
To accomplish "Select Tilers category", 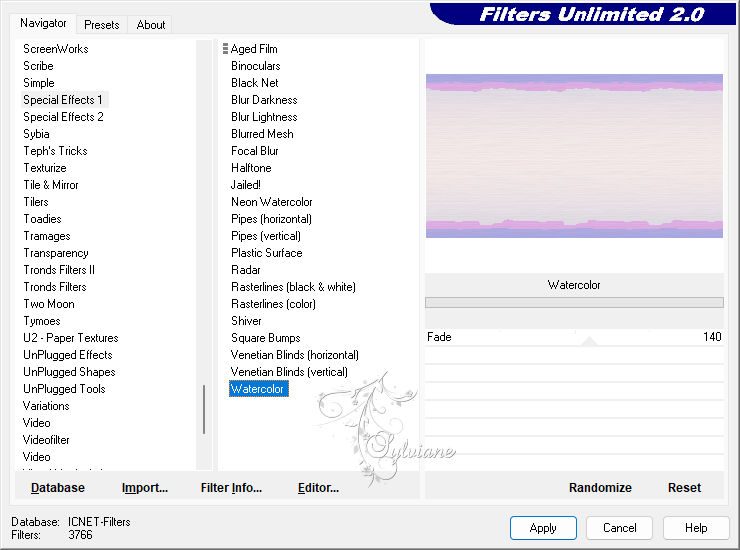I will [x=36, y=202].
